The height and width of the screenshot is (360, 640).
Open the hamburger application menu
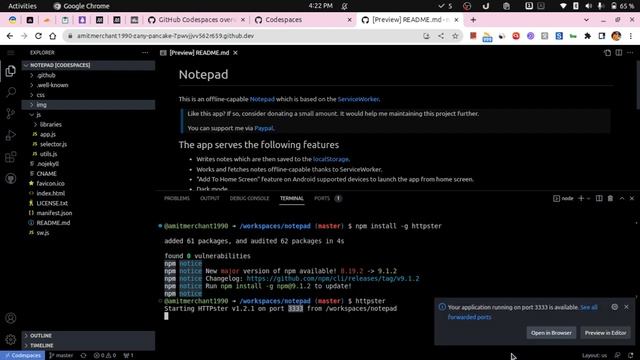tap(11, 53)
